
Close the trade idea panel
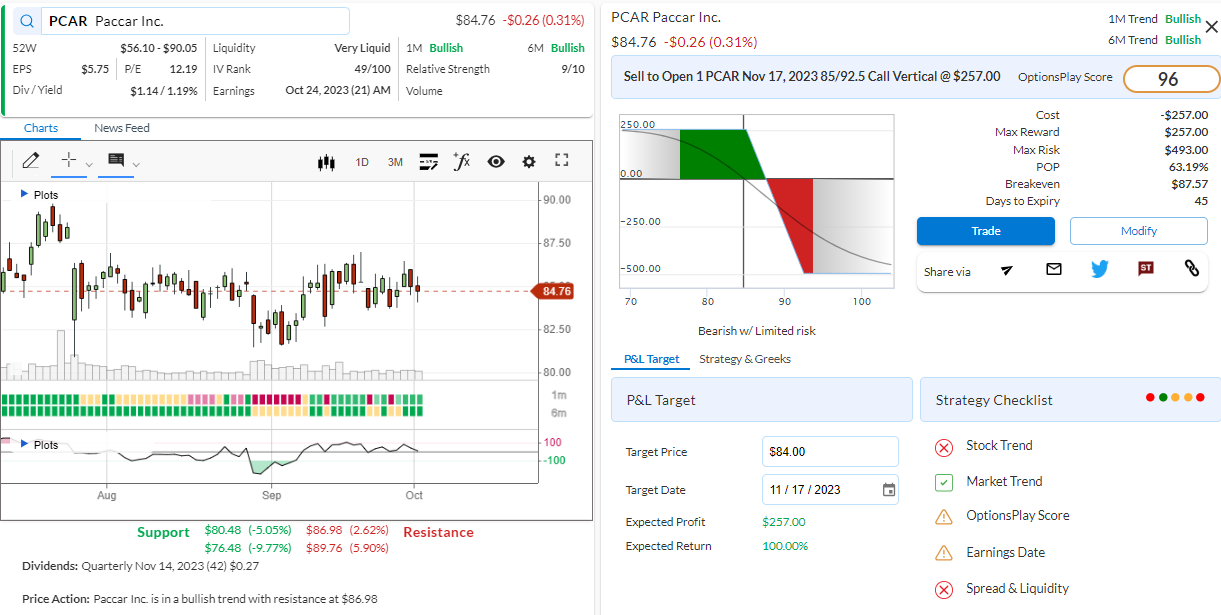[x=1211, y=27]
